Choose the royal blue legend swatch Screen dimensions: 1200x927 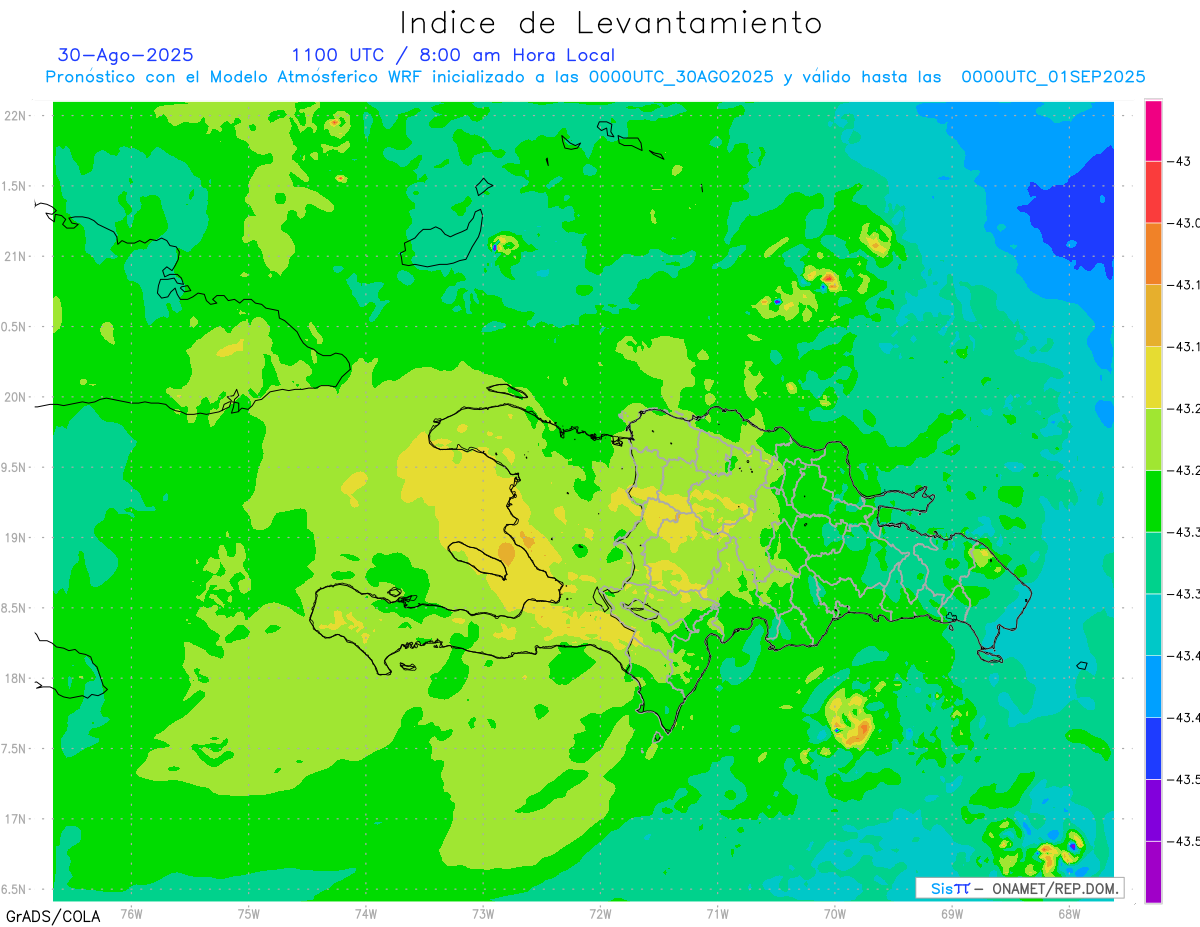coord(1153,748)
